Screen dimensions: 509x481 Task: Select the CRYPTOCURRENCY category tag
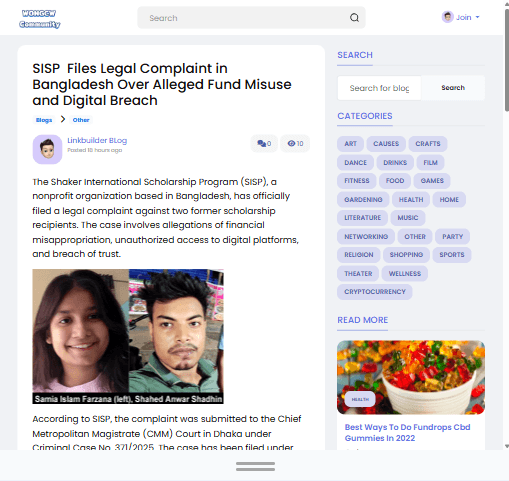pos(375,292)
